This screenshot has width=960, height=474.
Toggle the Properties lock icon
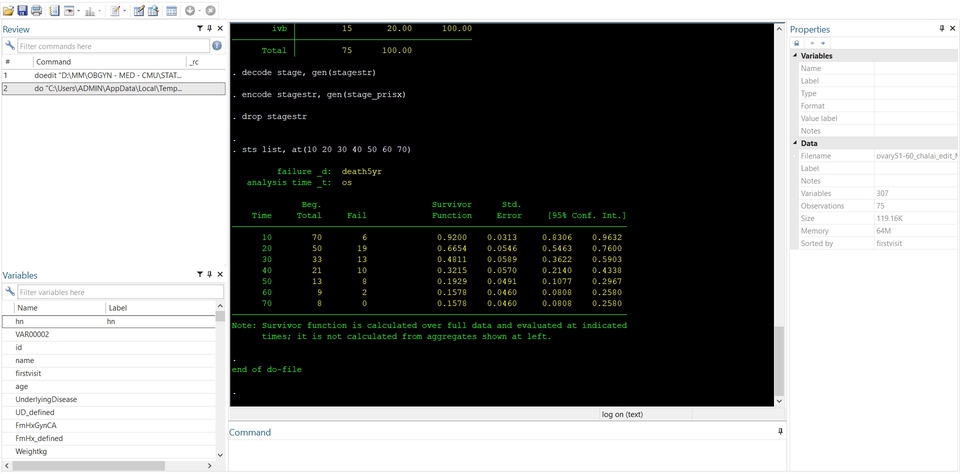tap(796, 43)
